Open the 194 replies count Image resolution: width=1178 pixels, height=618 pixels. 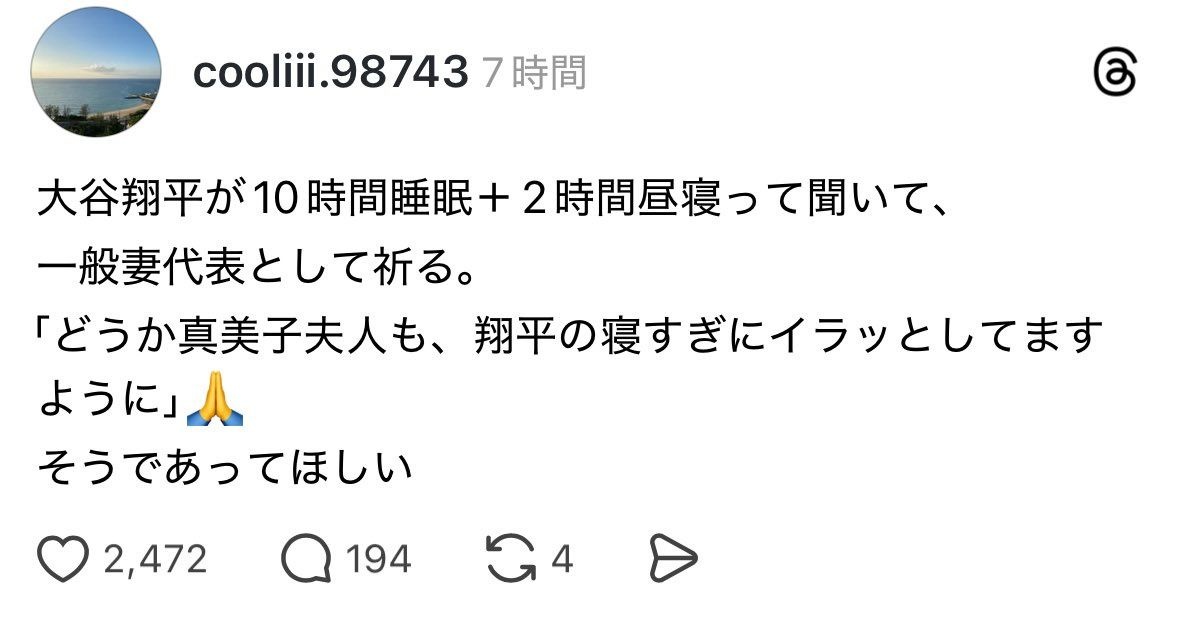coord(379,560)
